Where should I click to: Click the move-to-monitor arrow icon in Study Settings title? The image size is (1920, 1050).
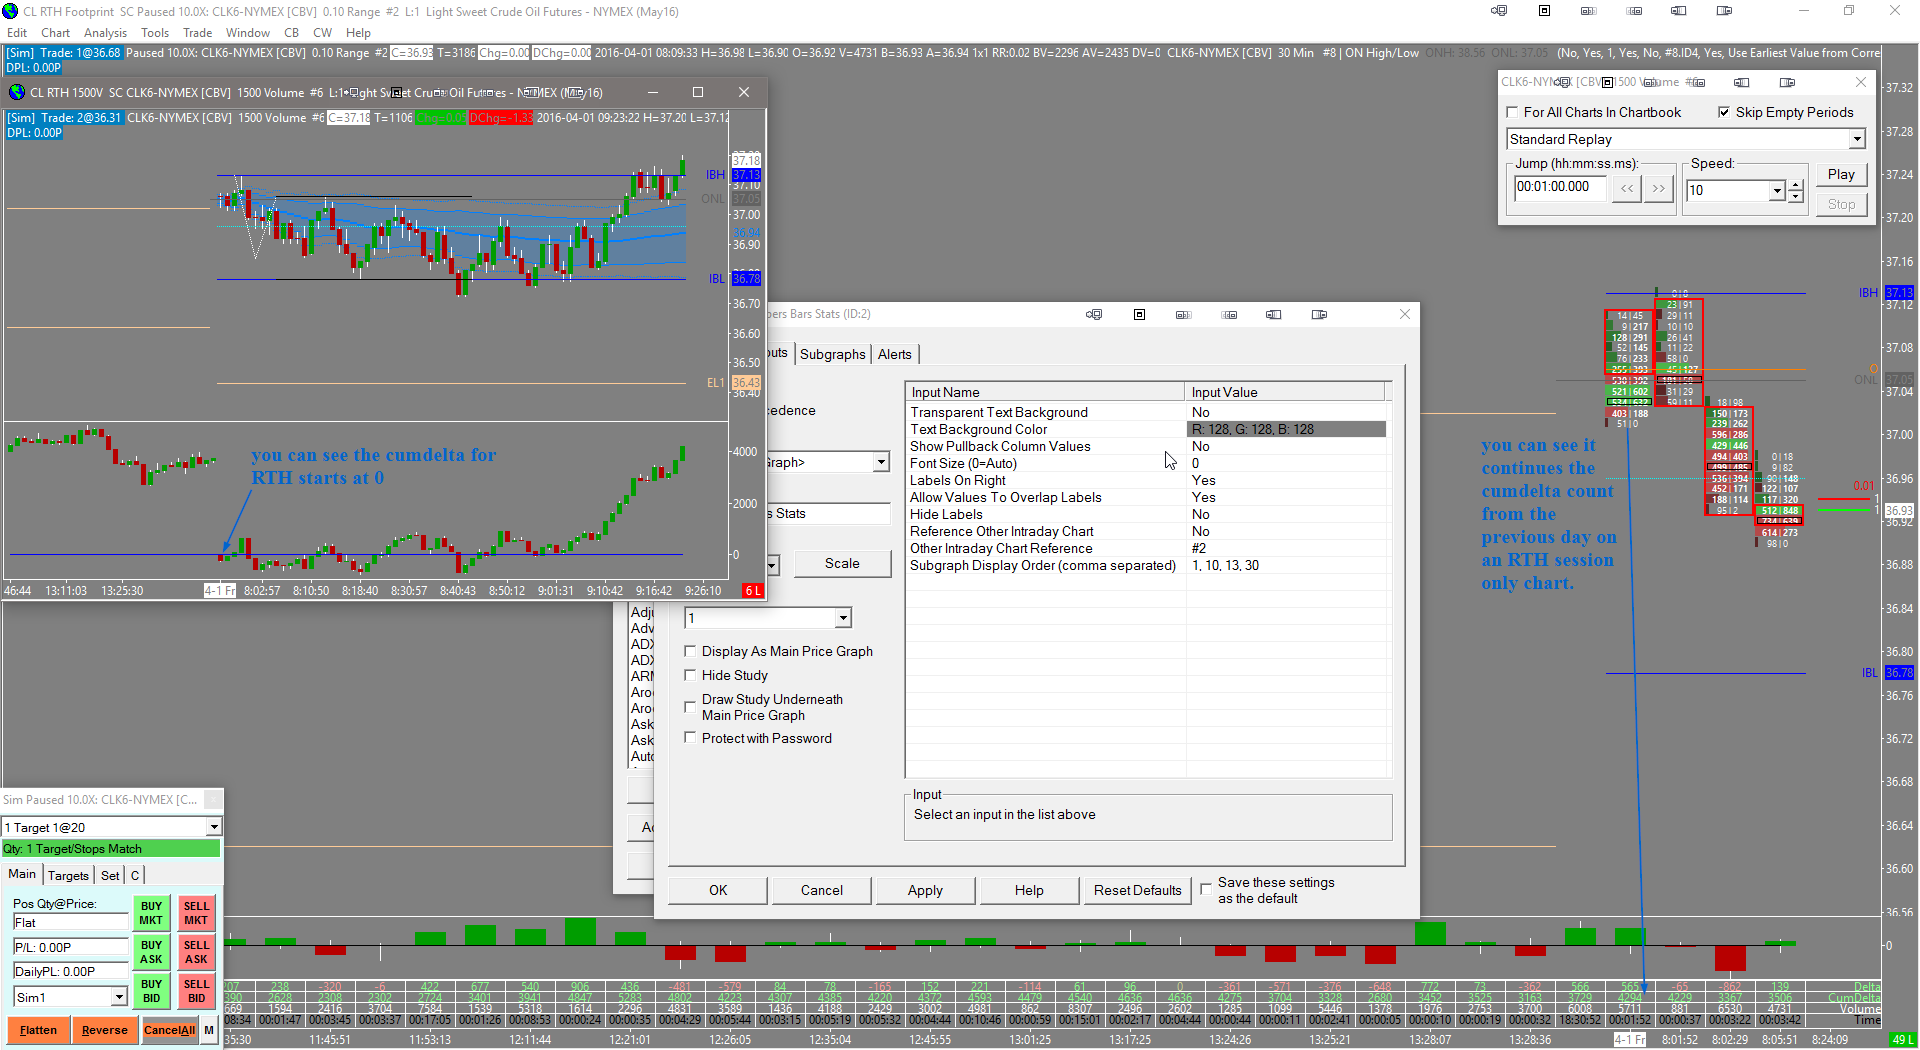(1094, 314)
